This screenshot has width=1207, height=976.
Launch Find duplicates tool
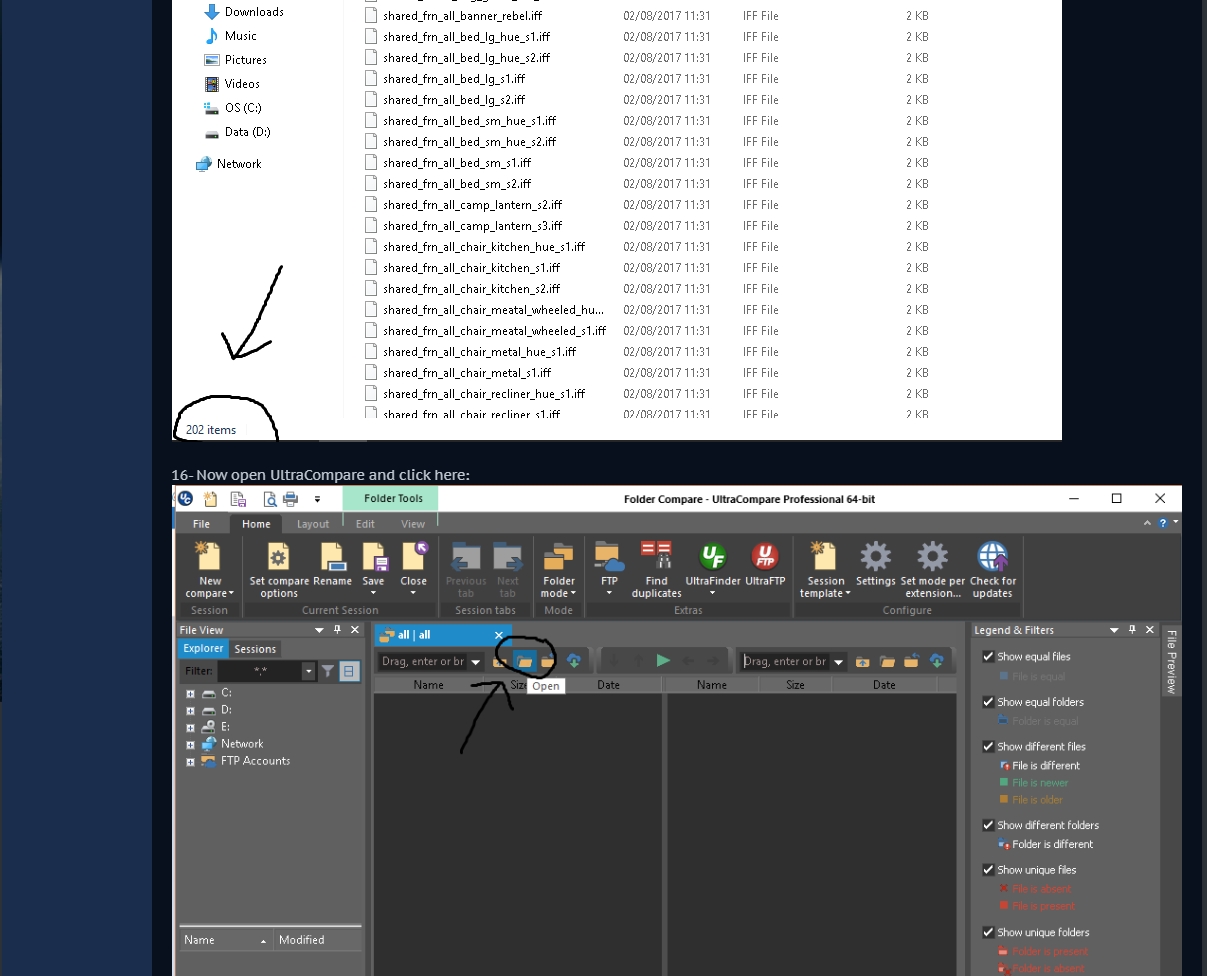657,570
